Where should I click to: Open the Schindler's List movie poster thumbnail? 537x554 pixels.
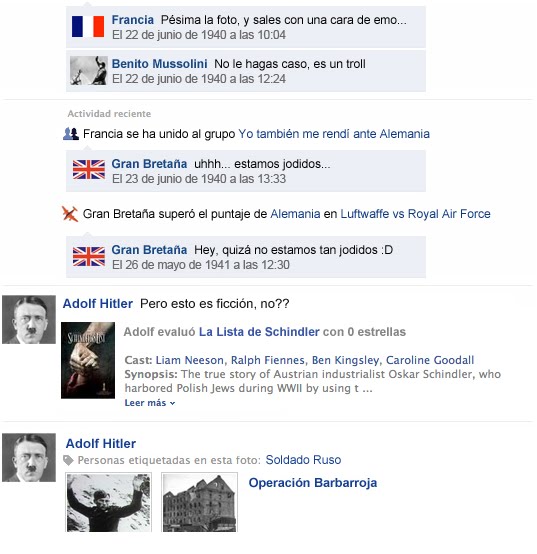[x=88, y=360]
